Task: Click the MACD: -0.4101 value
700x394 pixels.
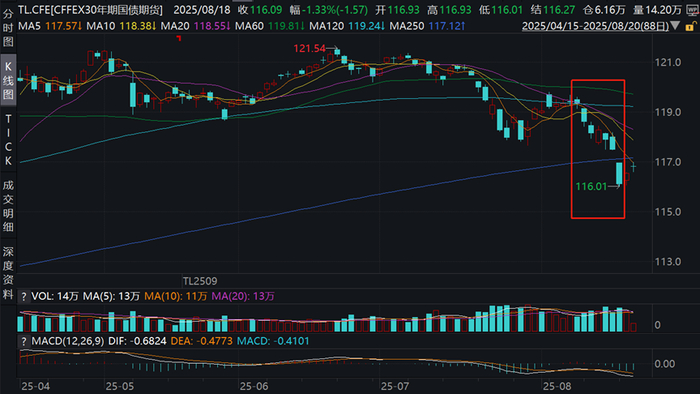Action: [x=273, y=341]
